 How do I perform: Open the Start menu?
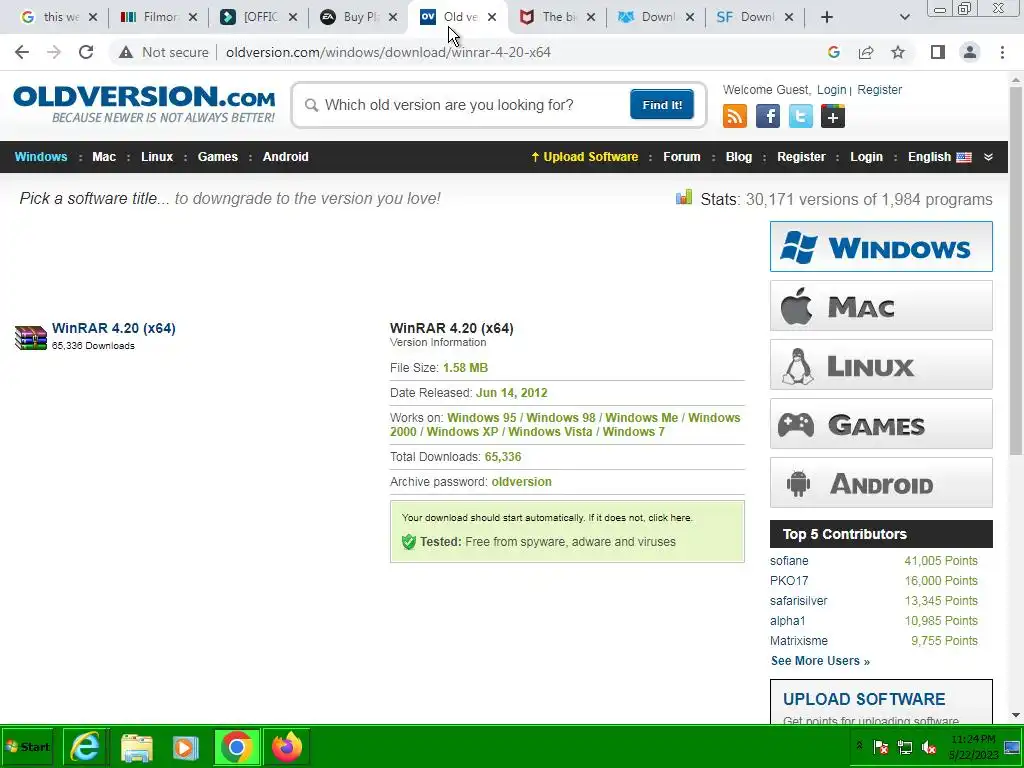(27, 746)
